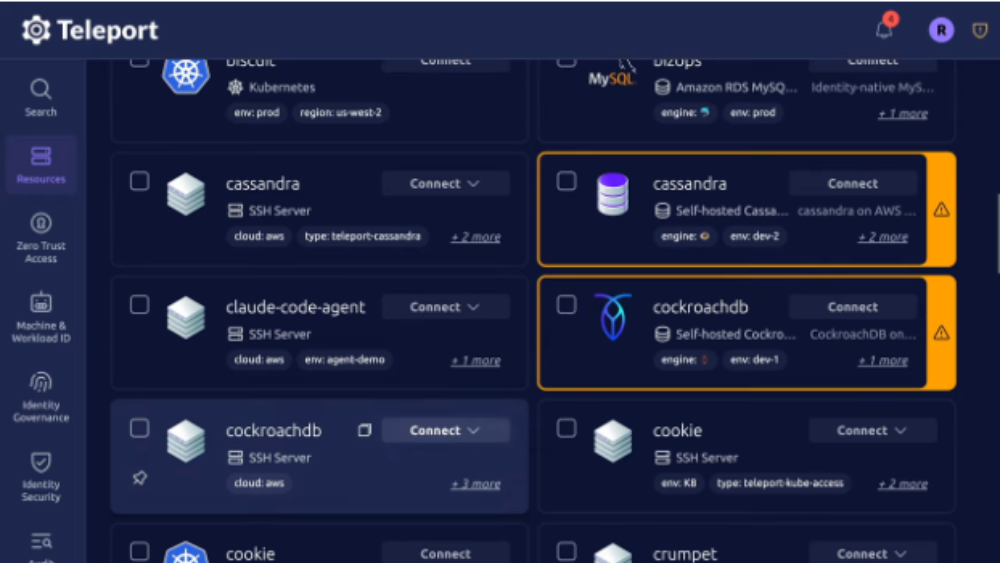
Task: Click the CockroachDB logo icon
Action: 612,317
